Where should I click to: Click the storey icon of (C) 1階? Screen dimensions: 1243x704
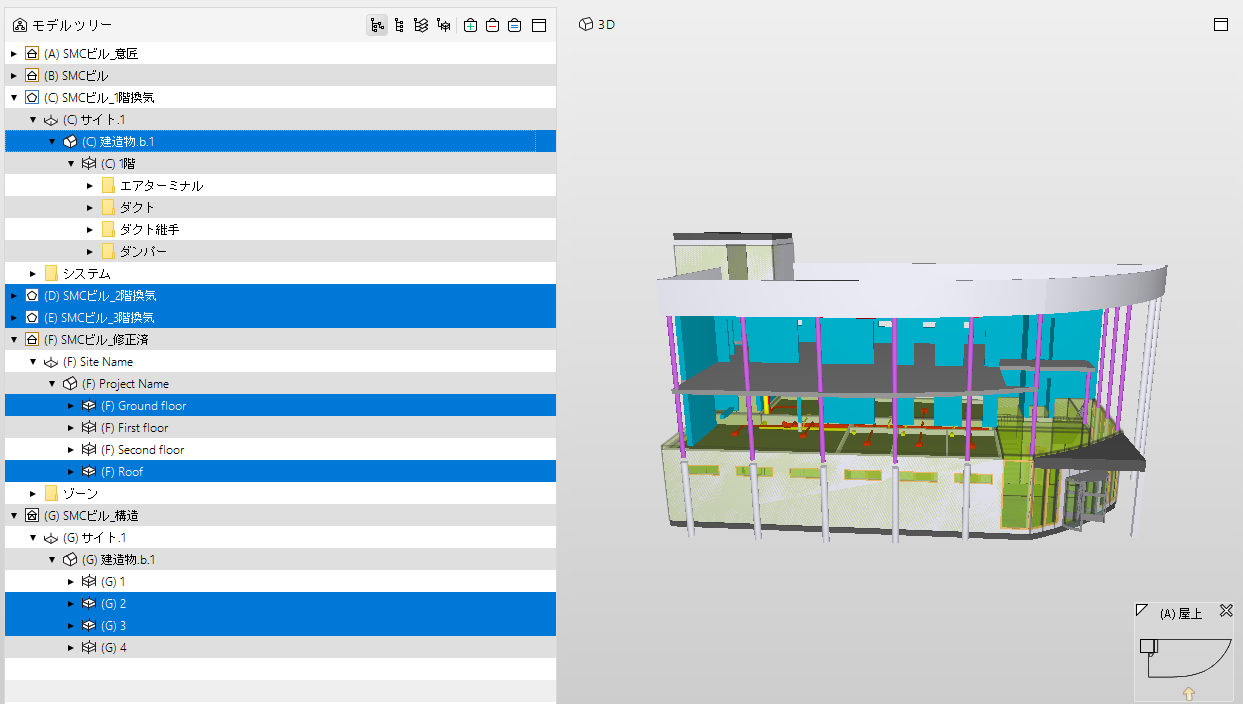pyautogui.click(x=89, y=163)
